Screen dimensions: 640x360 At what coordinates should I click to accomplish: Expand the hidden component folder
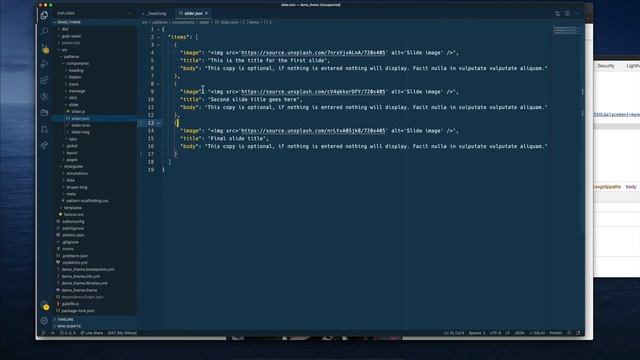(x=75, y=77)
